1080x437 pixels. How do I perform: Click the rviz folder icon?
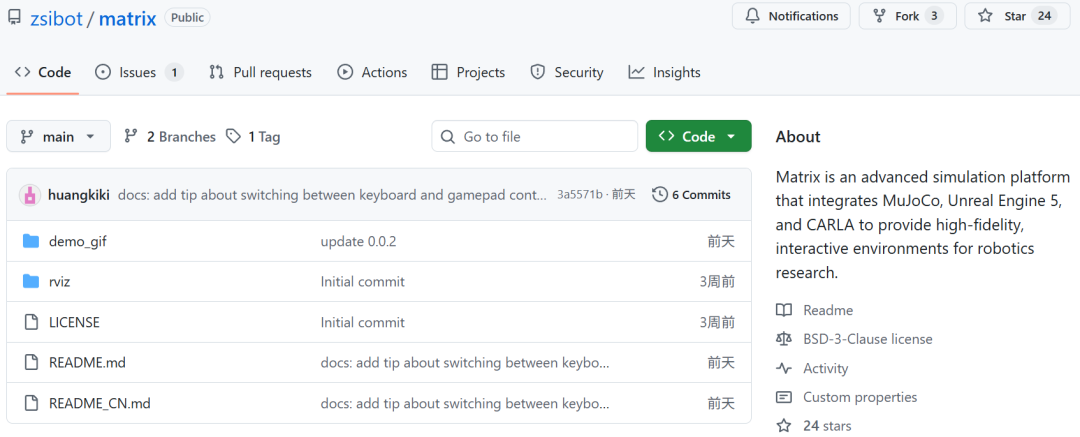pos(30,281)
